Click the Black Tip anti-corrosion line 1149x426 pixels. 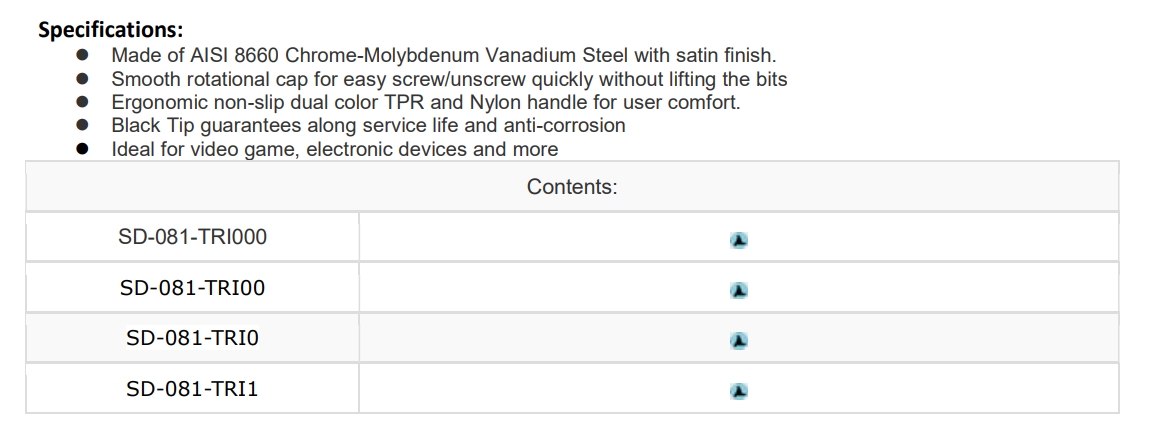(368, 126)
